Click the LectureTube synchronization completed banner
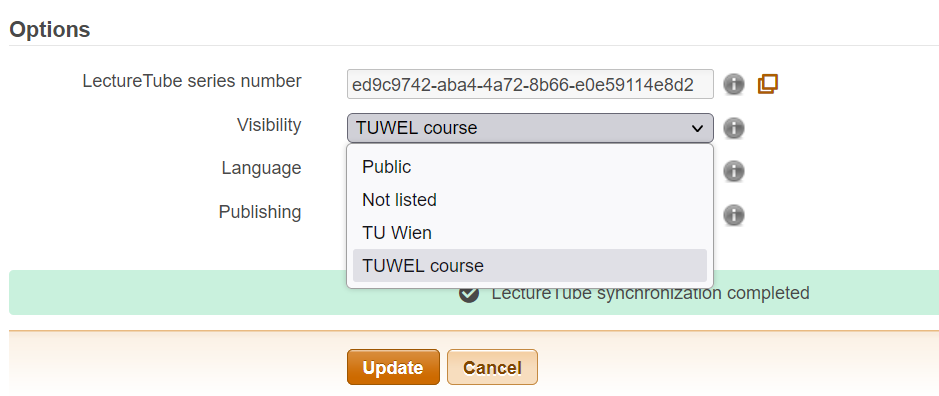Viewport: 939px width, 396px height. 474,292
